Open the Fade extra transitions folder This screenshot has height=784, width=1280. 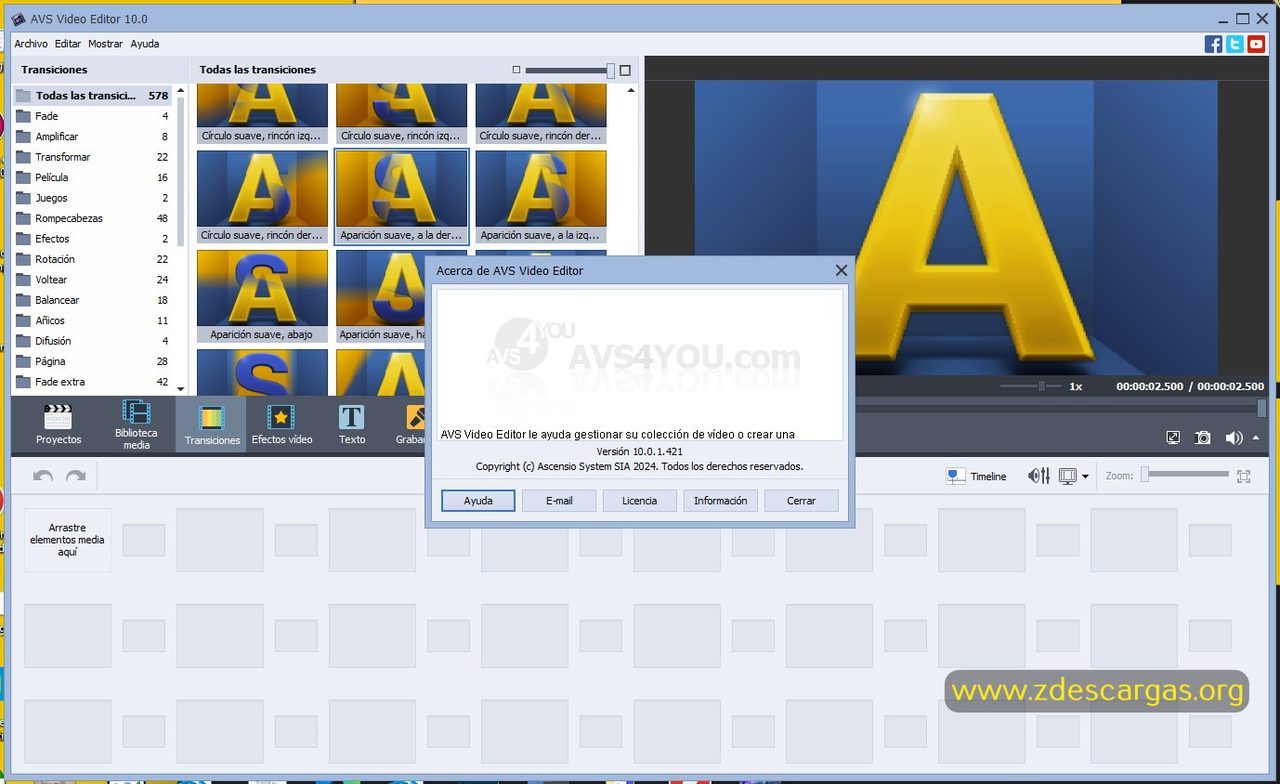tap(92, 382)
